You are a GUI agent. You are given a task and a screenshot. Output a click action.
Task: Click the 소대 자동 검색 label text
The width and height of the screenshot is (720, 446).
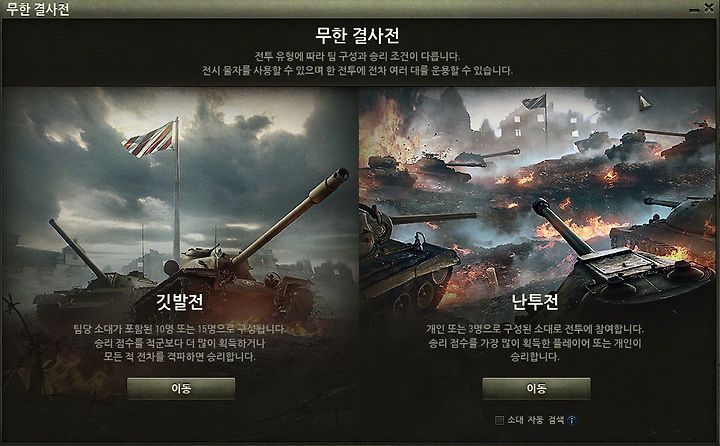[x=535, y=420]
